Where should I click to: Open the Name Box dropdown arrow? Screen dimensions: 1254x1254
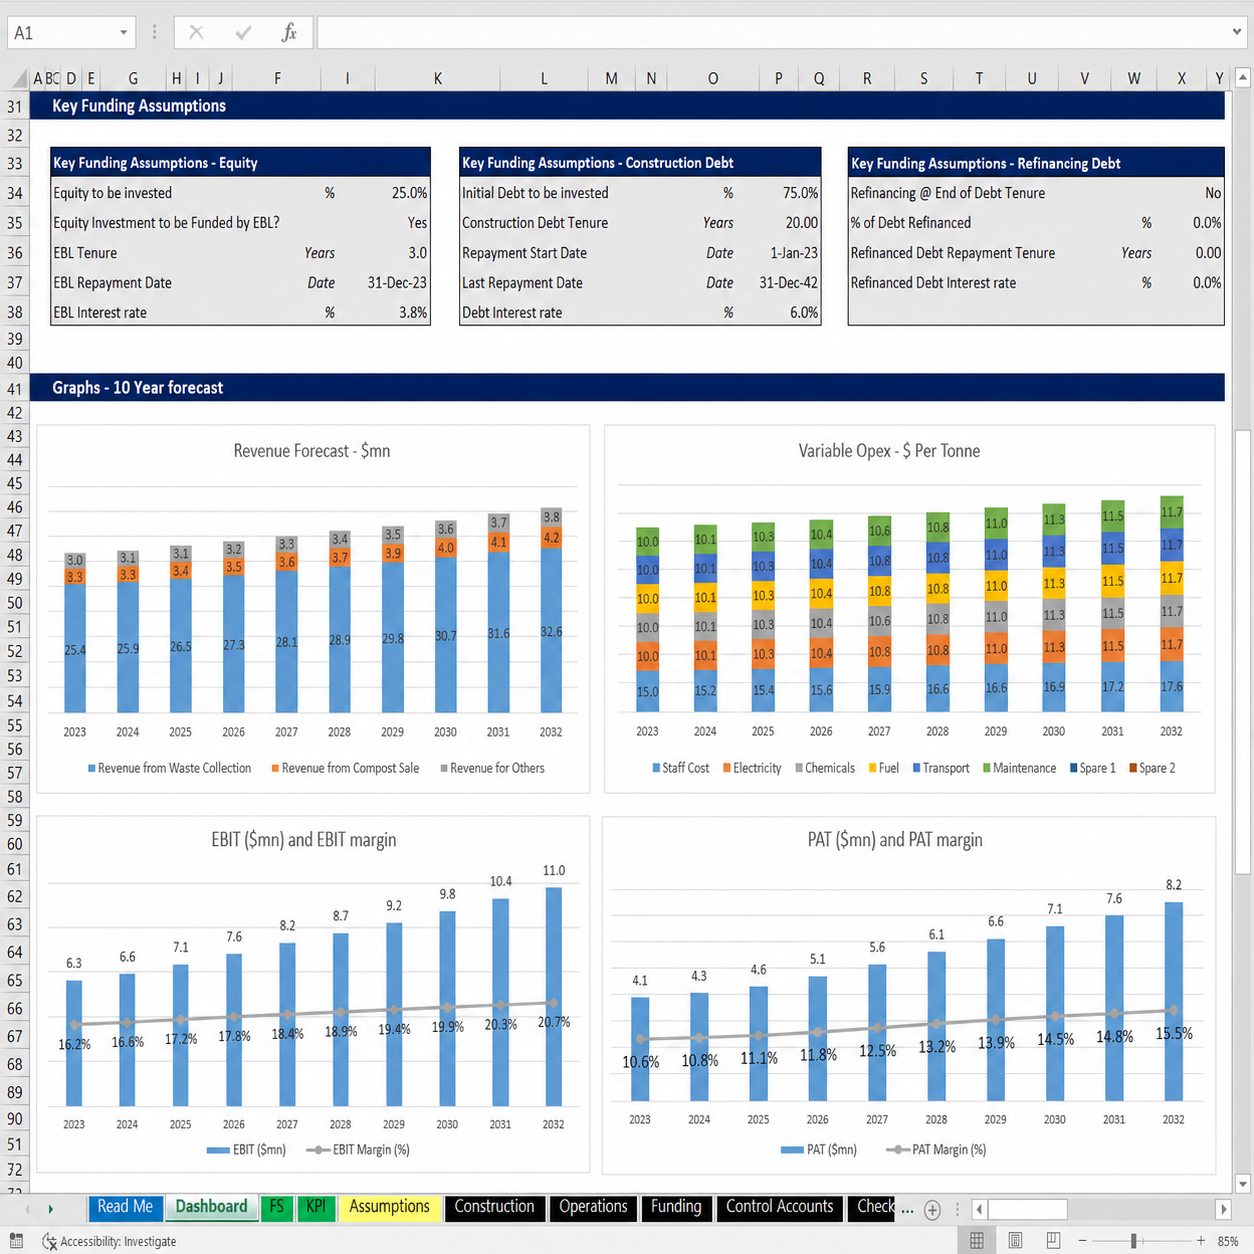(x=123, y=33)
